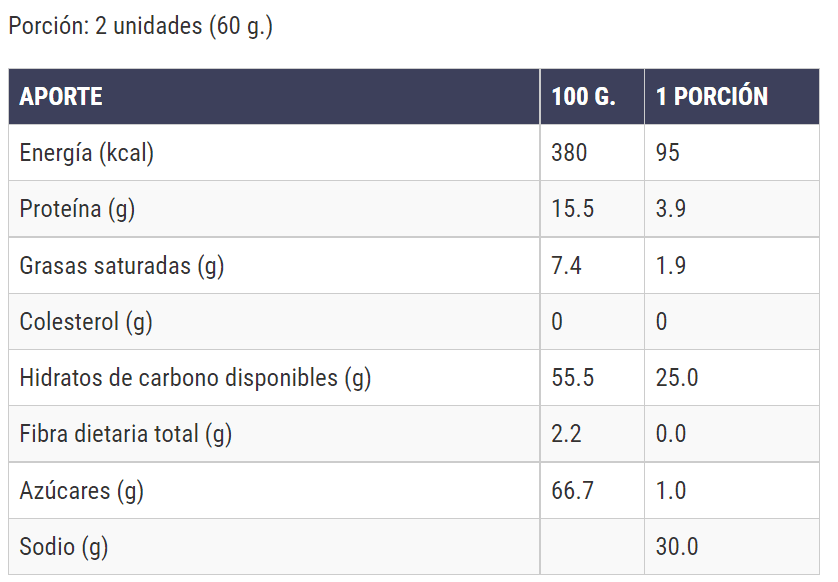Click the Azúcares (g) row label
Image resolution: width=838 pixels, height=582 pixels.
[80, 491]
